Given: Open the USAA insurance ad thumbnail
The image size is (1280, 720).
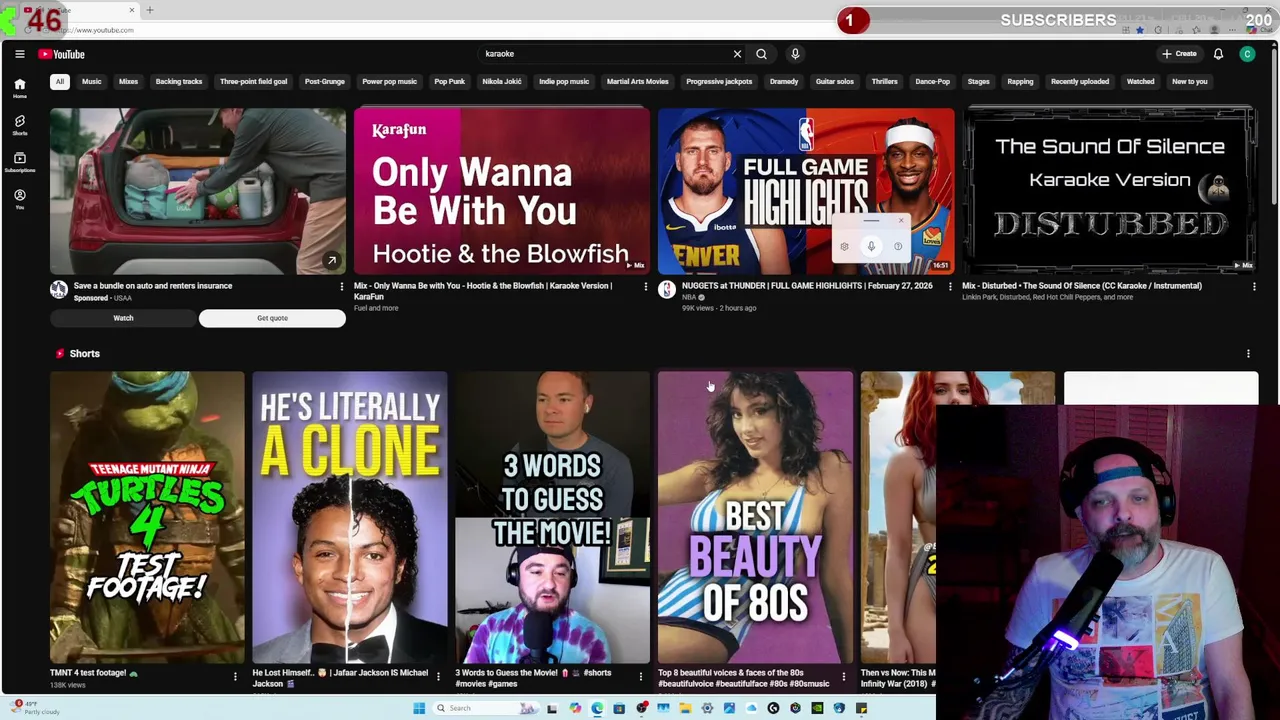Looking at the screenshot, I should (x=198, y=191).
